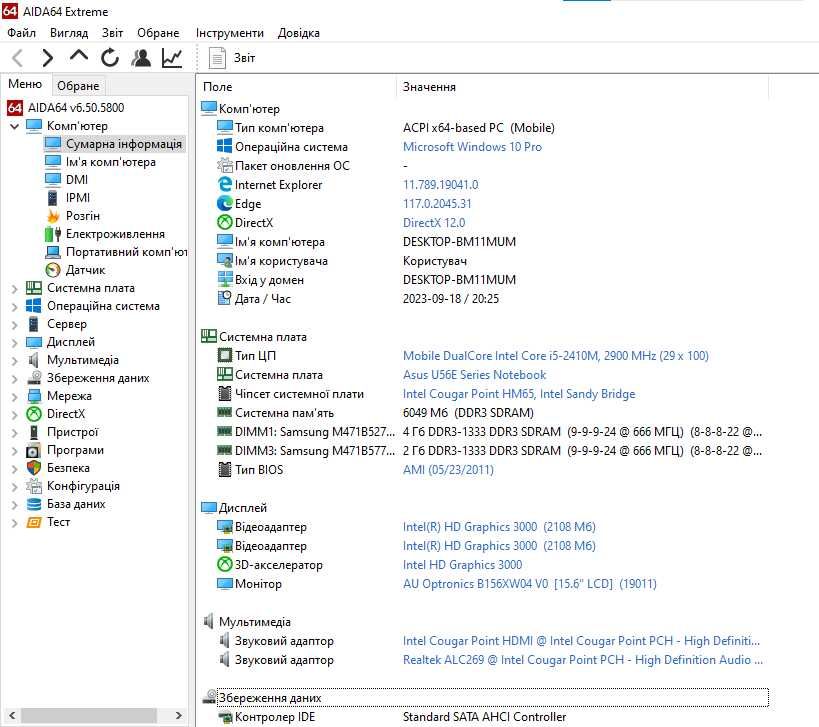Click the Електроживлення battery icon

coord(53,234)
